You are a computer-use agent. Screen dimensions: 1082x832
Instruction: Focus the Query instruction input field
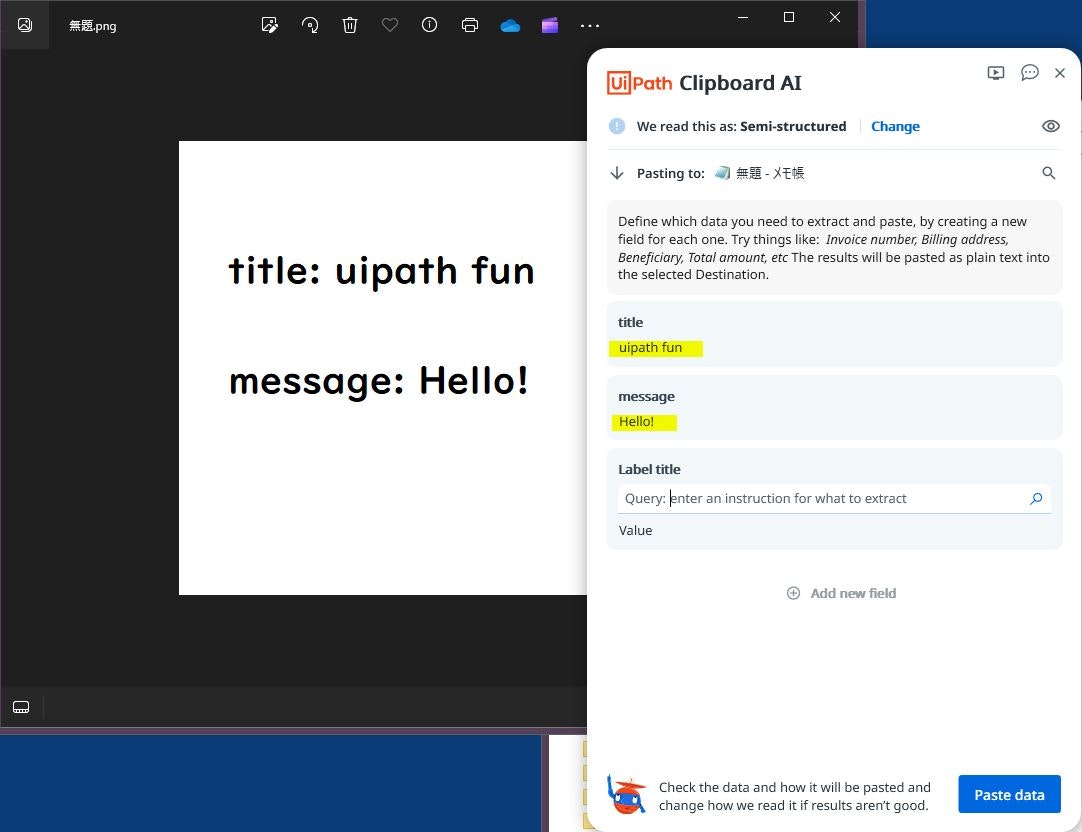(834, 499)
